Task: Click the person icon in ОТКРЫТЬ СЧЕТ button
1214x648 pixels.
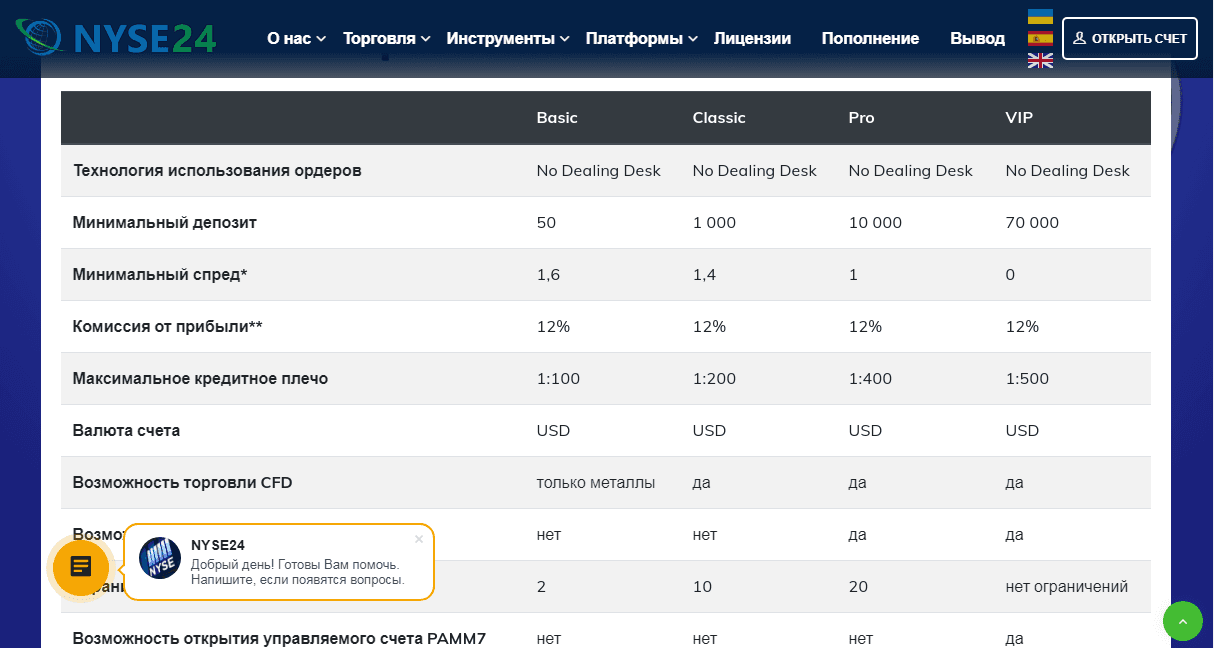Action: tap(1083, 38)
